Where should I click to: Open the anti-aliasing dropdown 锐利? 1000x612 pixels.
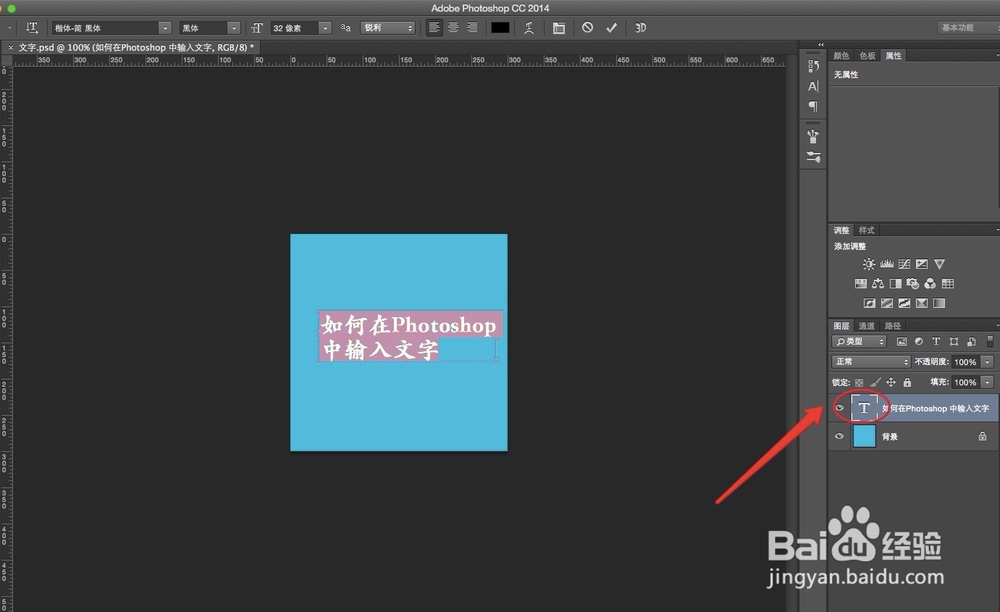(x=388, y=28)
